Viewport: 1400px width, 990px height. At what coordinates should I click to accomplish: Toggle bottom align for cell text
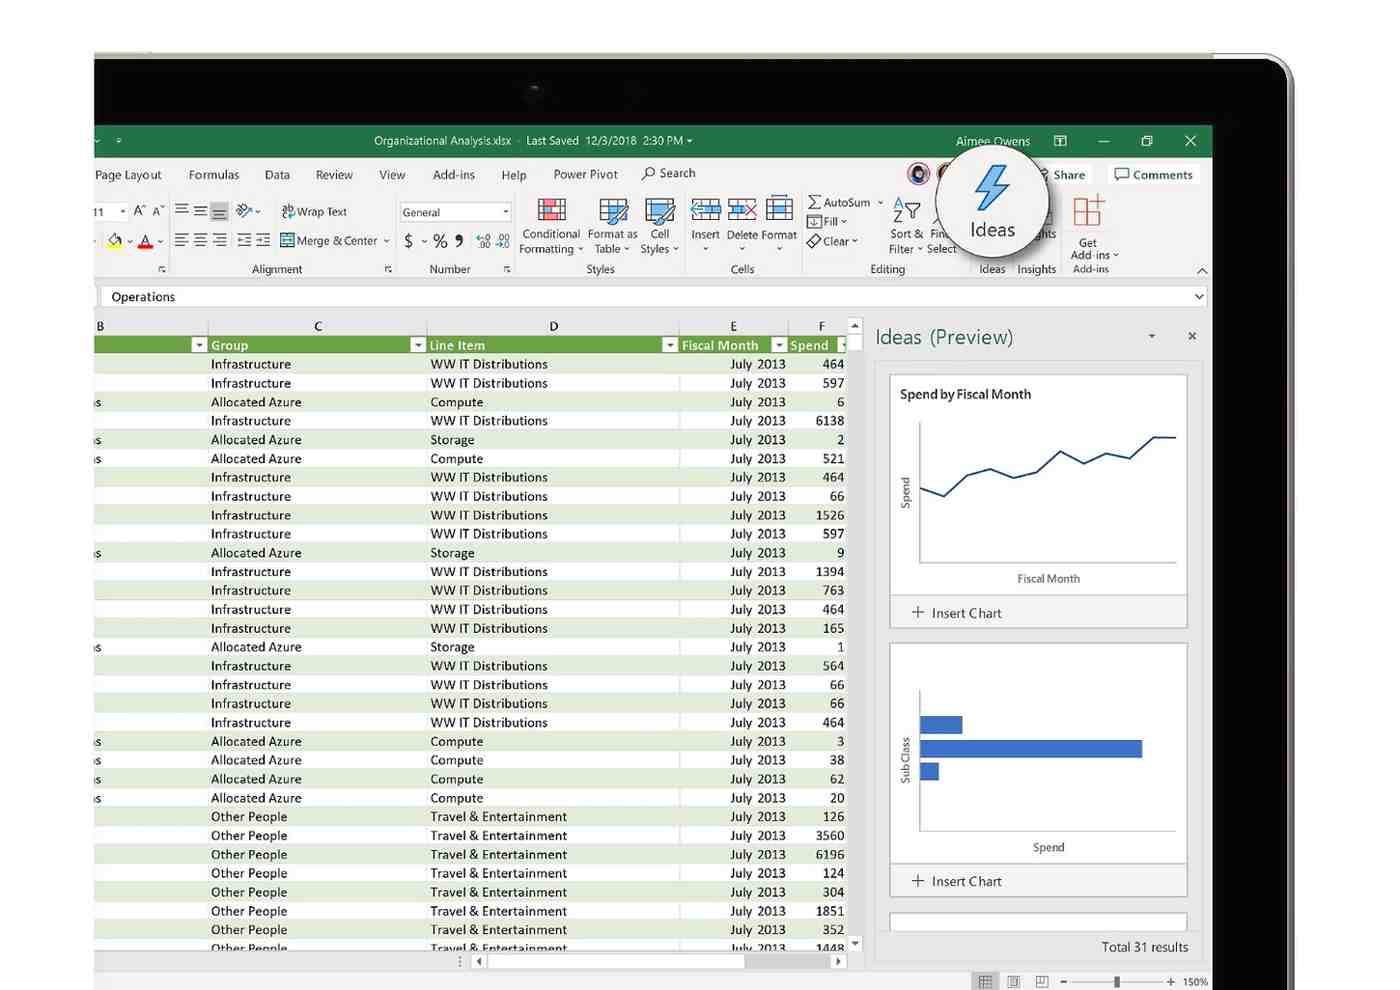click(219, 212)
